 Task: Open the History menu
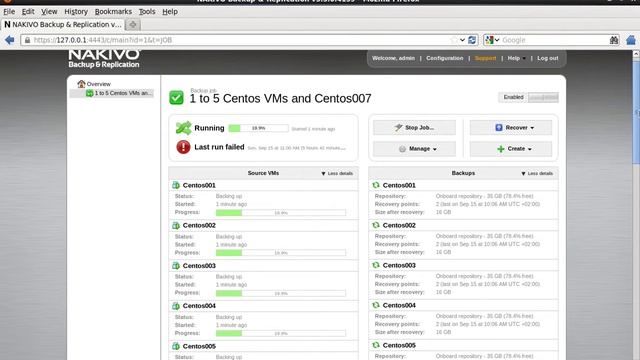tap(76, 12)
